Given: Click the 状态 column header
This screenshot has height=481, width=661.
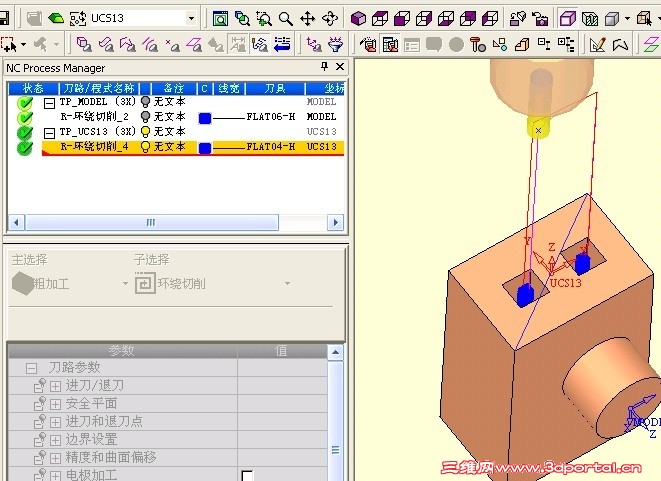Looking at the screenshot, I should click(x=33, y=88).
